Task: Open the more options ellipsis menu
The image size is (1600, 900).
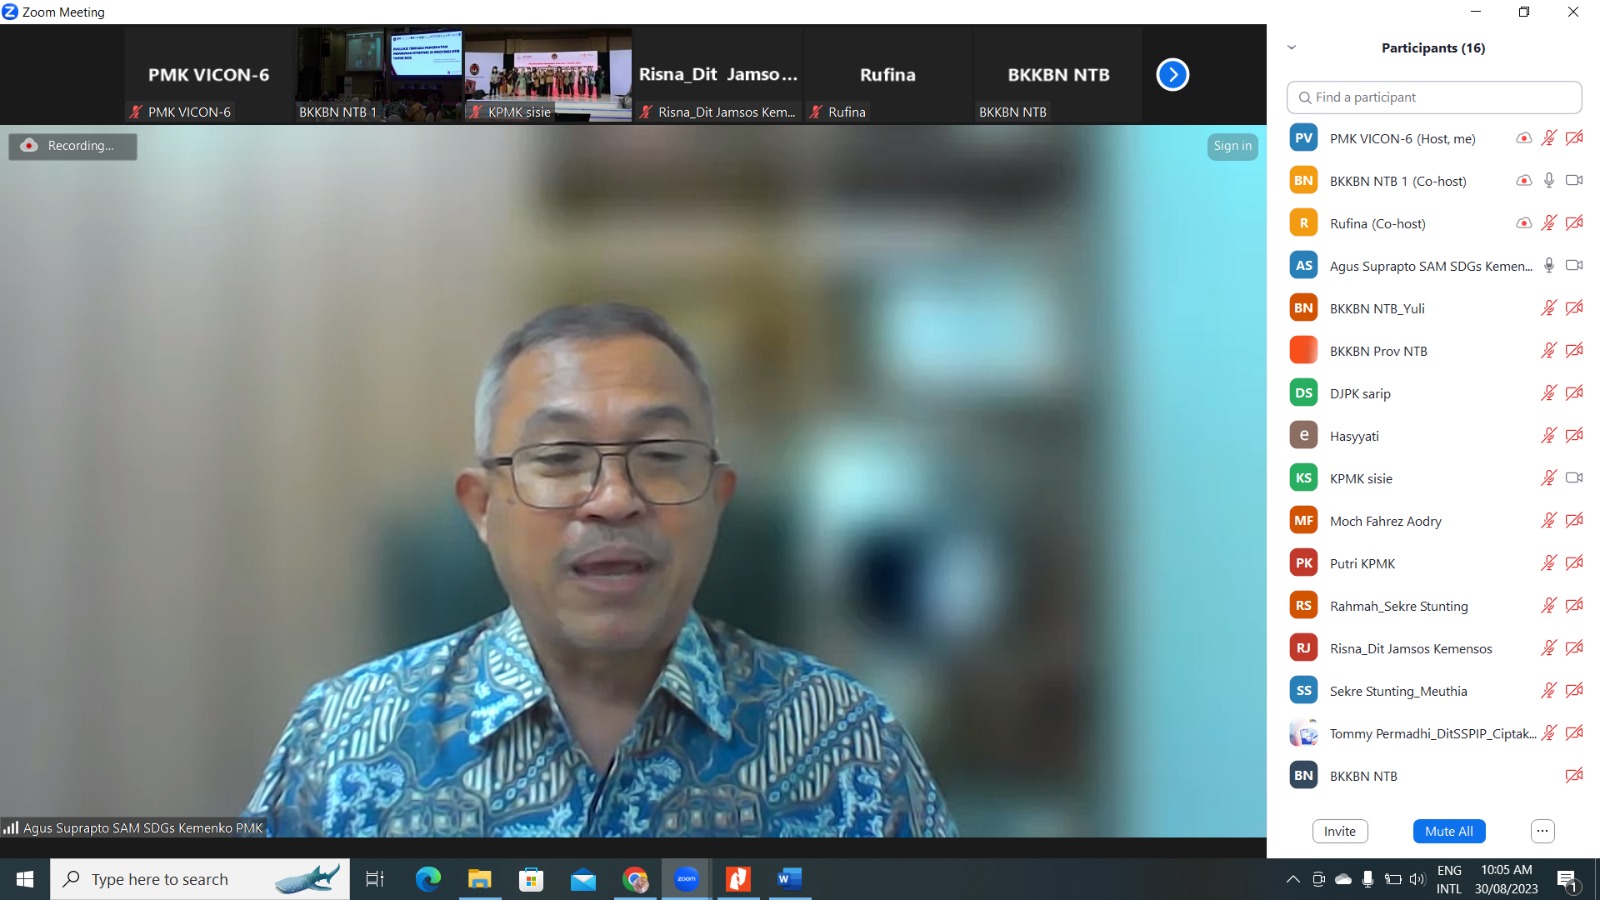Action: [x=1542, y=831]
